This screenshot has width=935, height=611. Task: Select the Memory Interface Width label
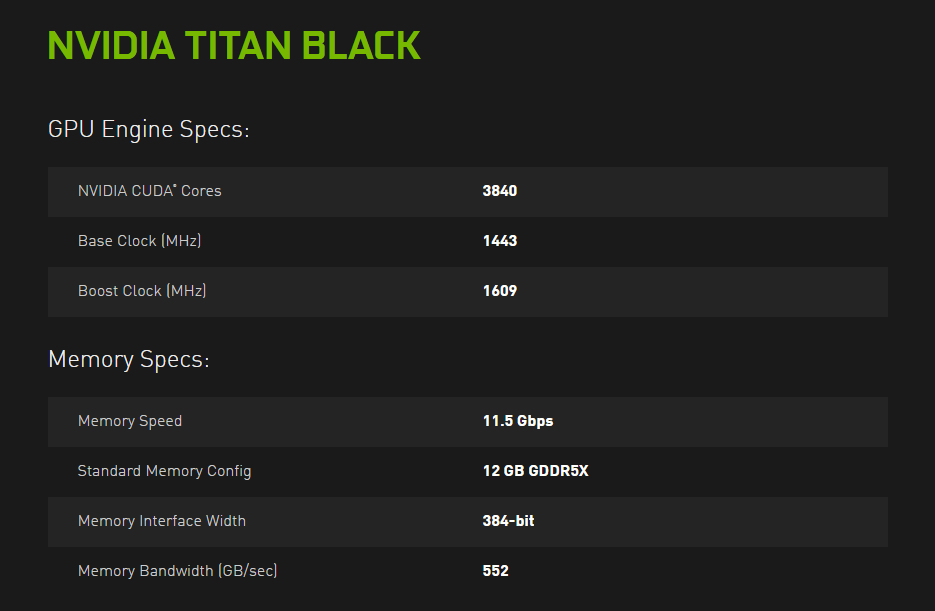(162, 521)
